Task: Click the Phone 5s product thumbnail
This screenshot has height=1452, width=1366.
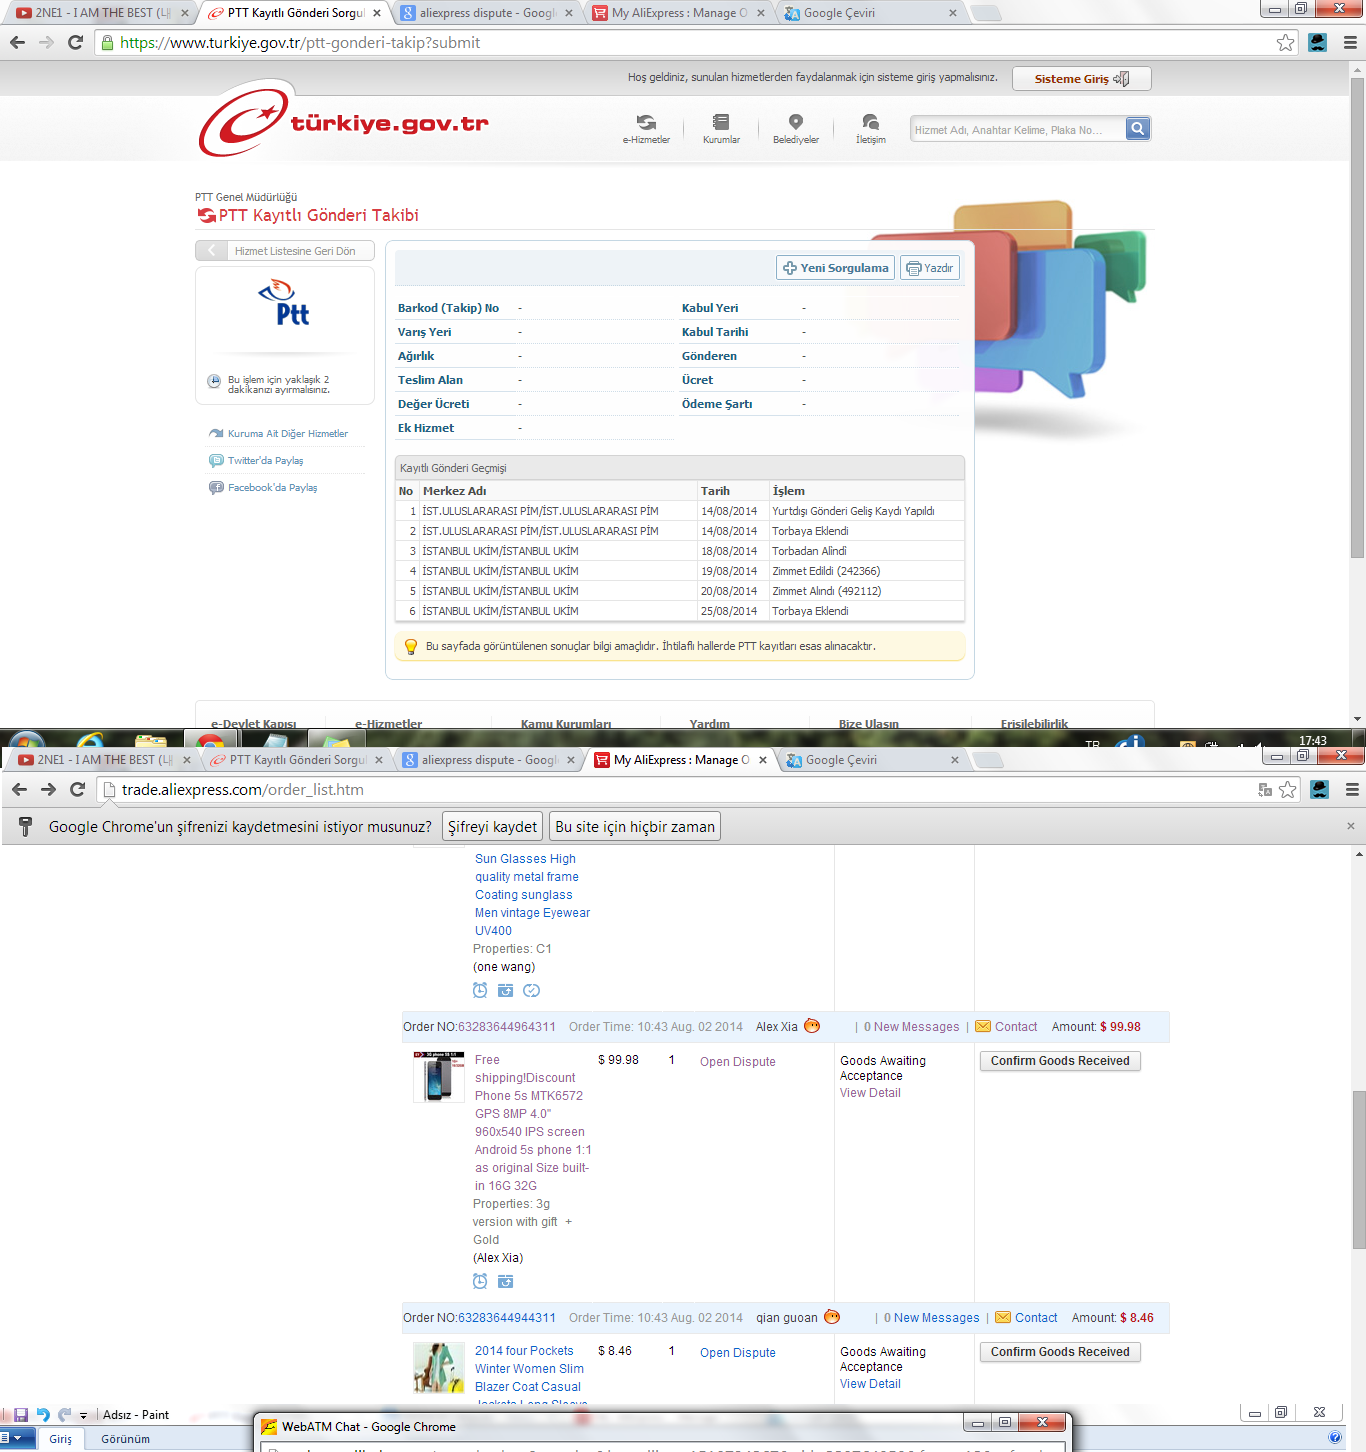Action: 439,1077
